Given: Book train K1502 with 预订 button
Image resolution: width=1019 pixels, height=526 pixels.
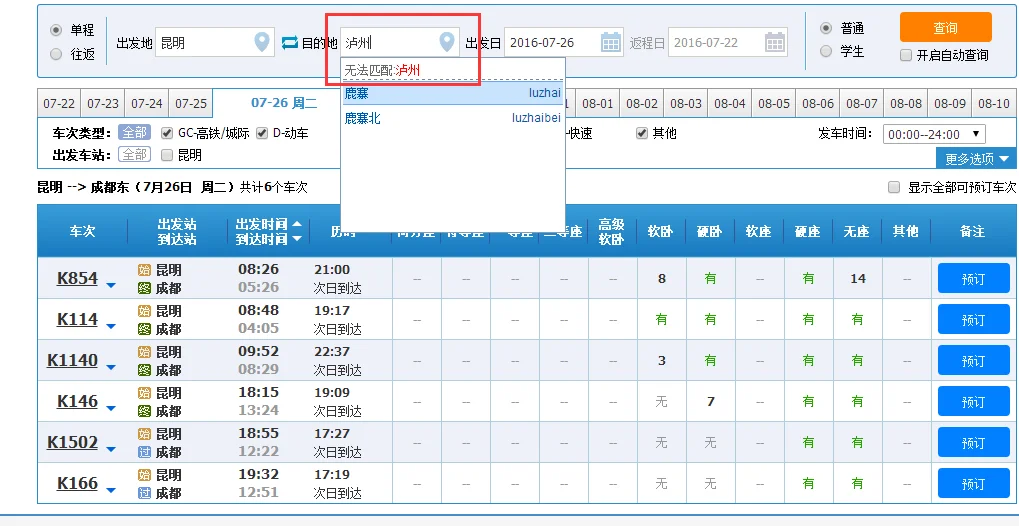Looking at the screenshot, I should tap(973, 443).
